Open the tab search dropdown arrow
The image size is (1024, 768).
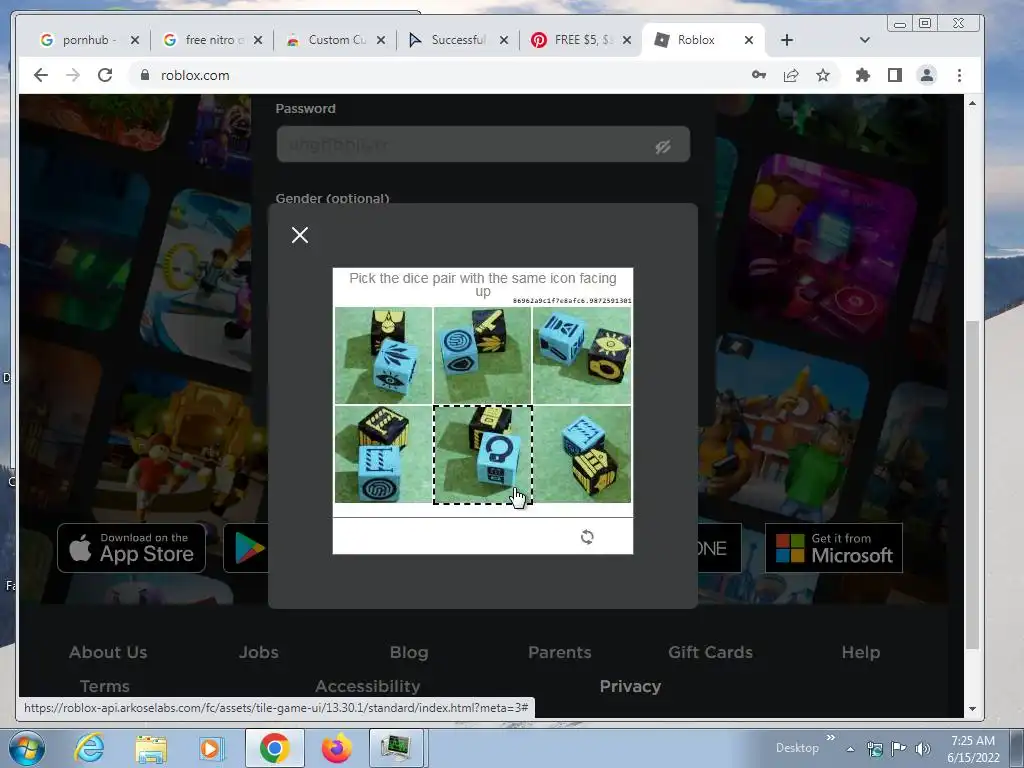865,40
